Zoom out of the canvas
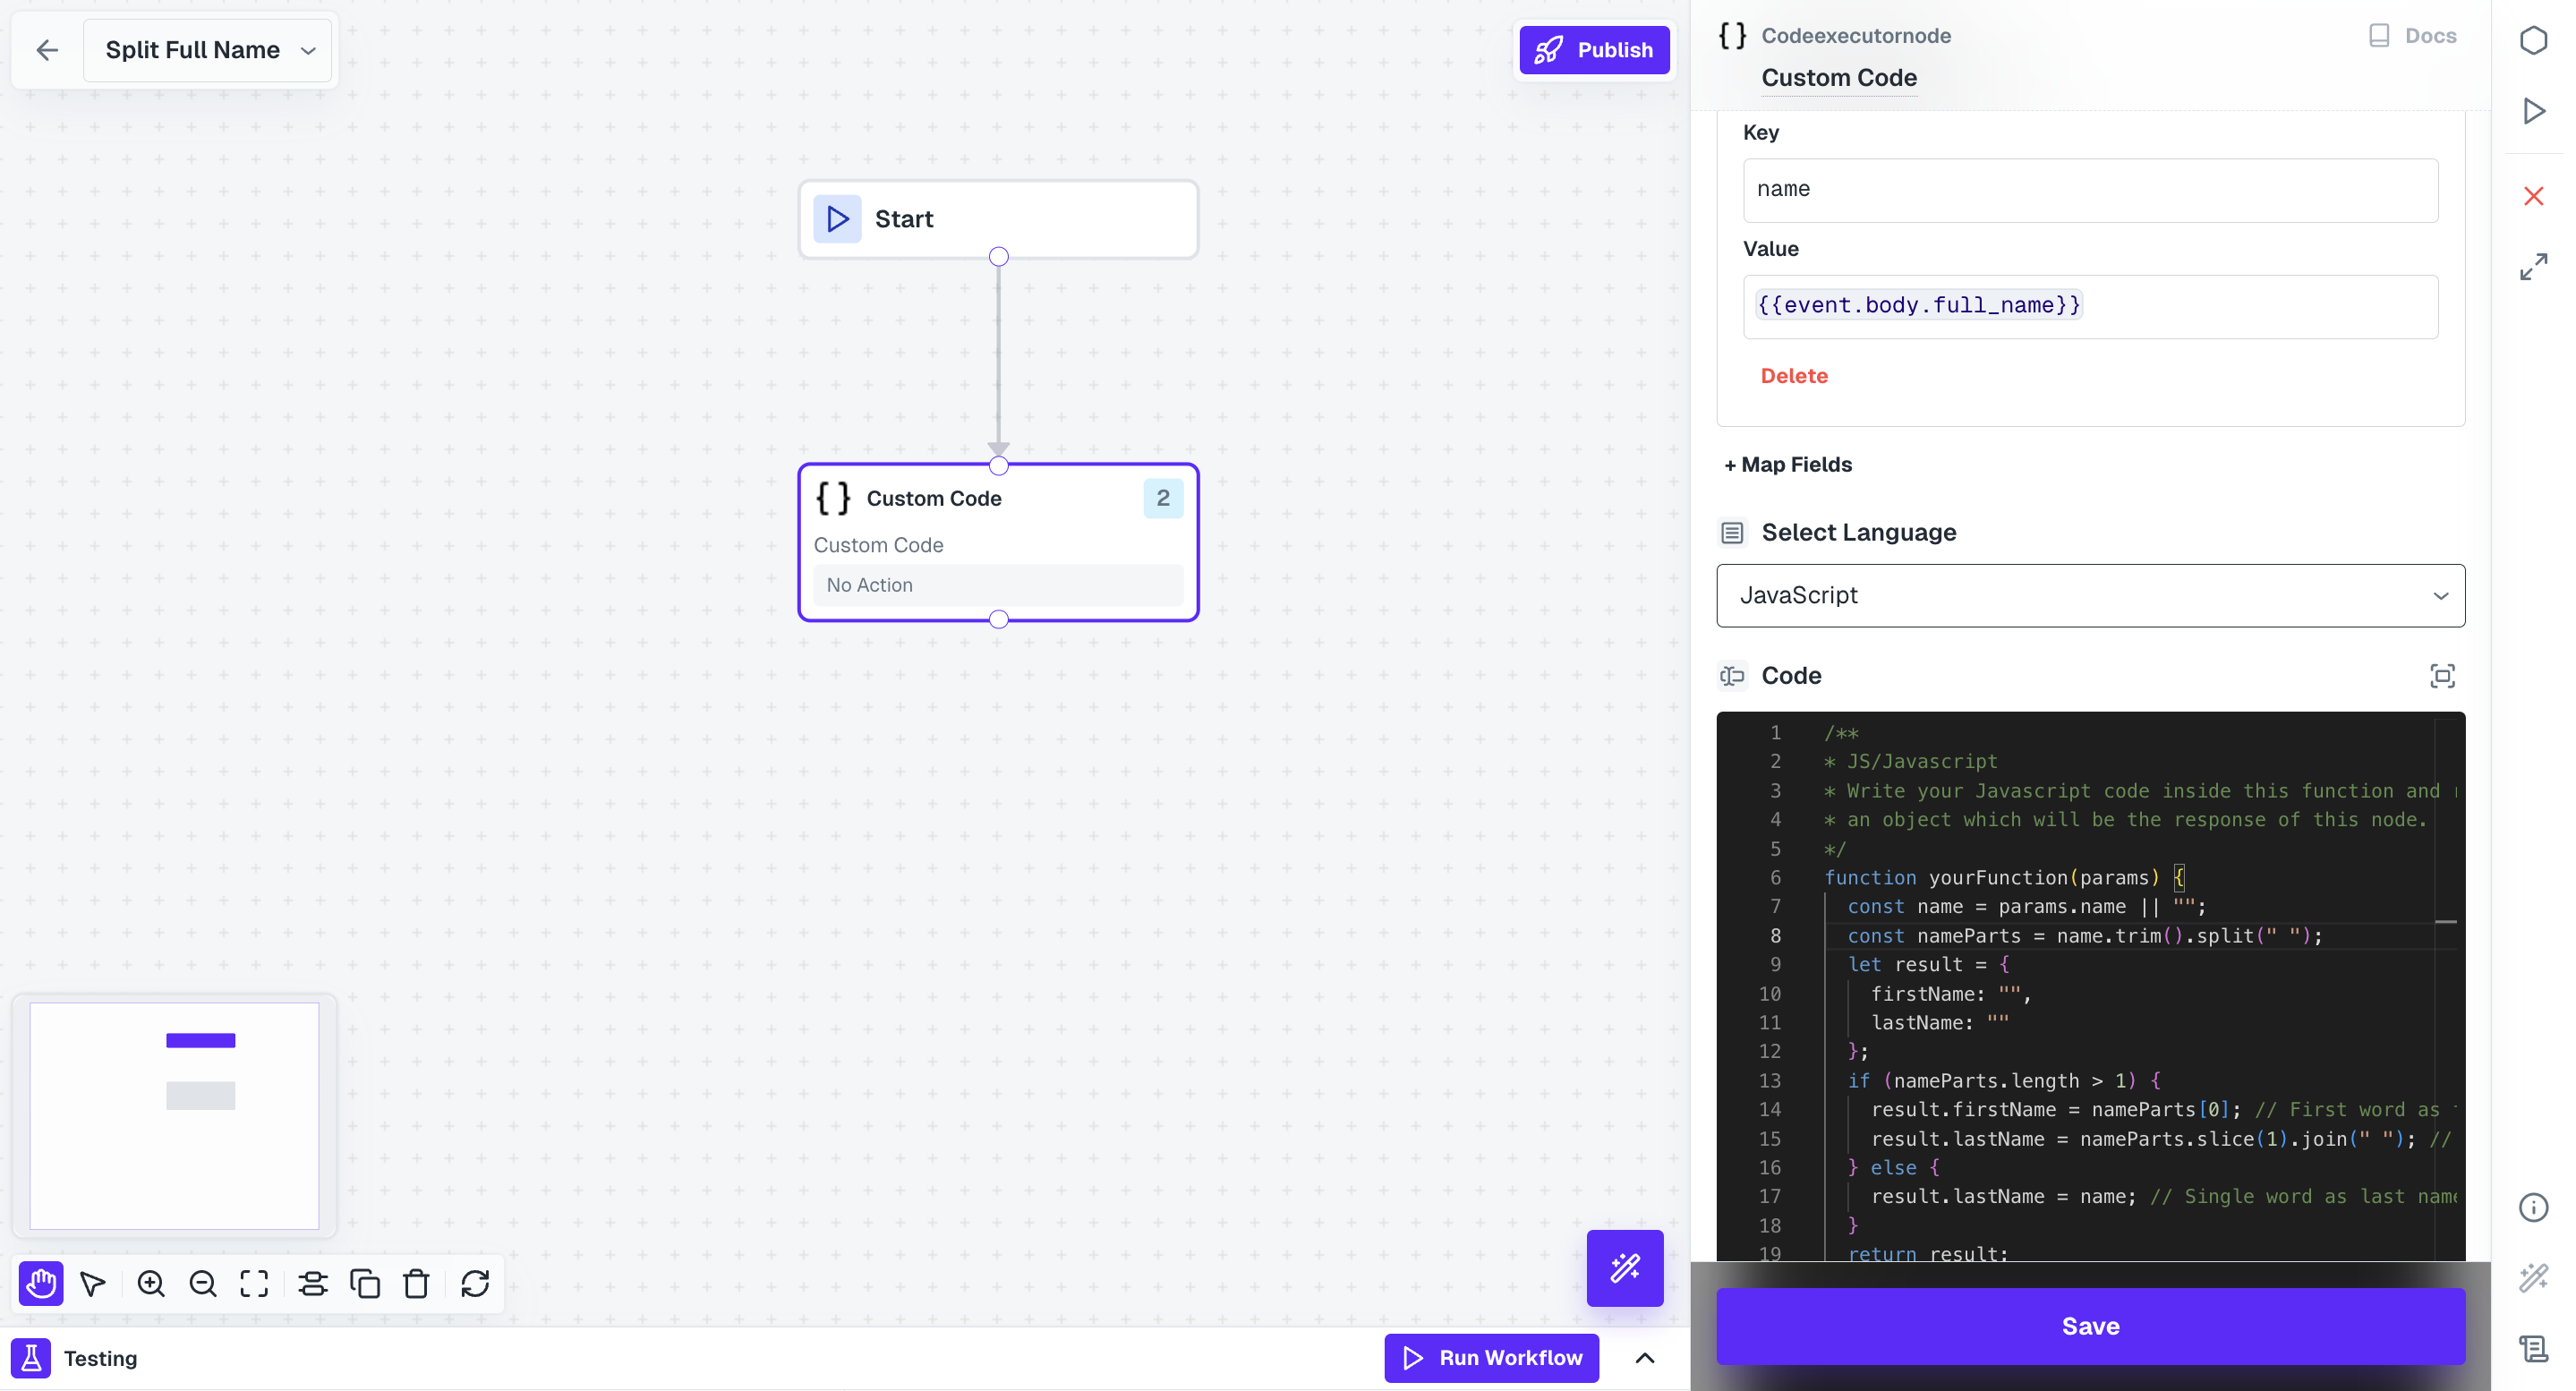The width and height of the screenshot is (2576, 1391). pos(203,1283)
